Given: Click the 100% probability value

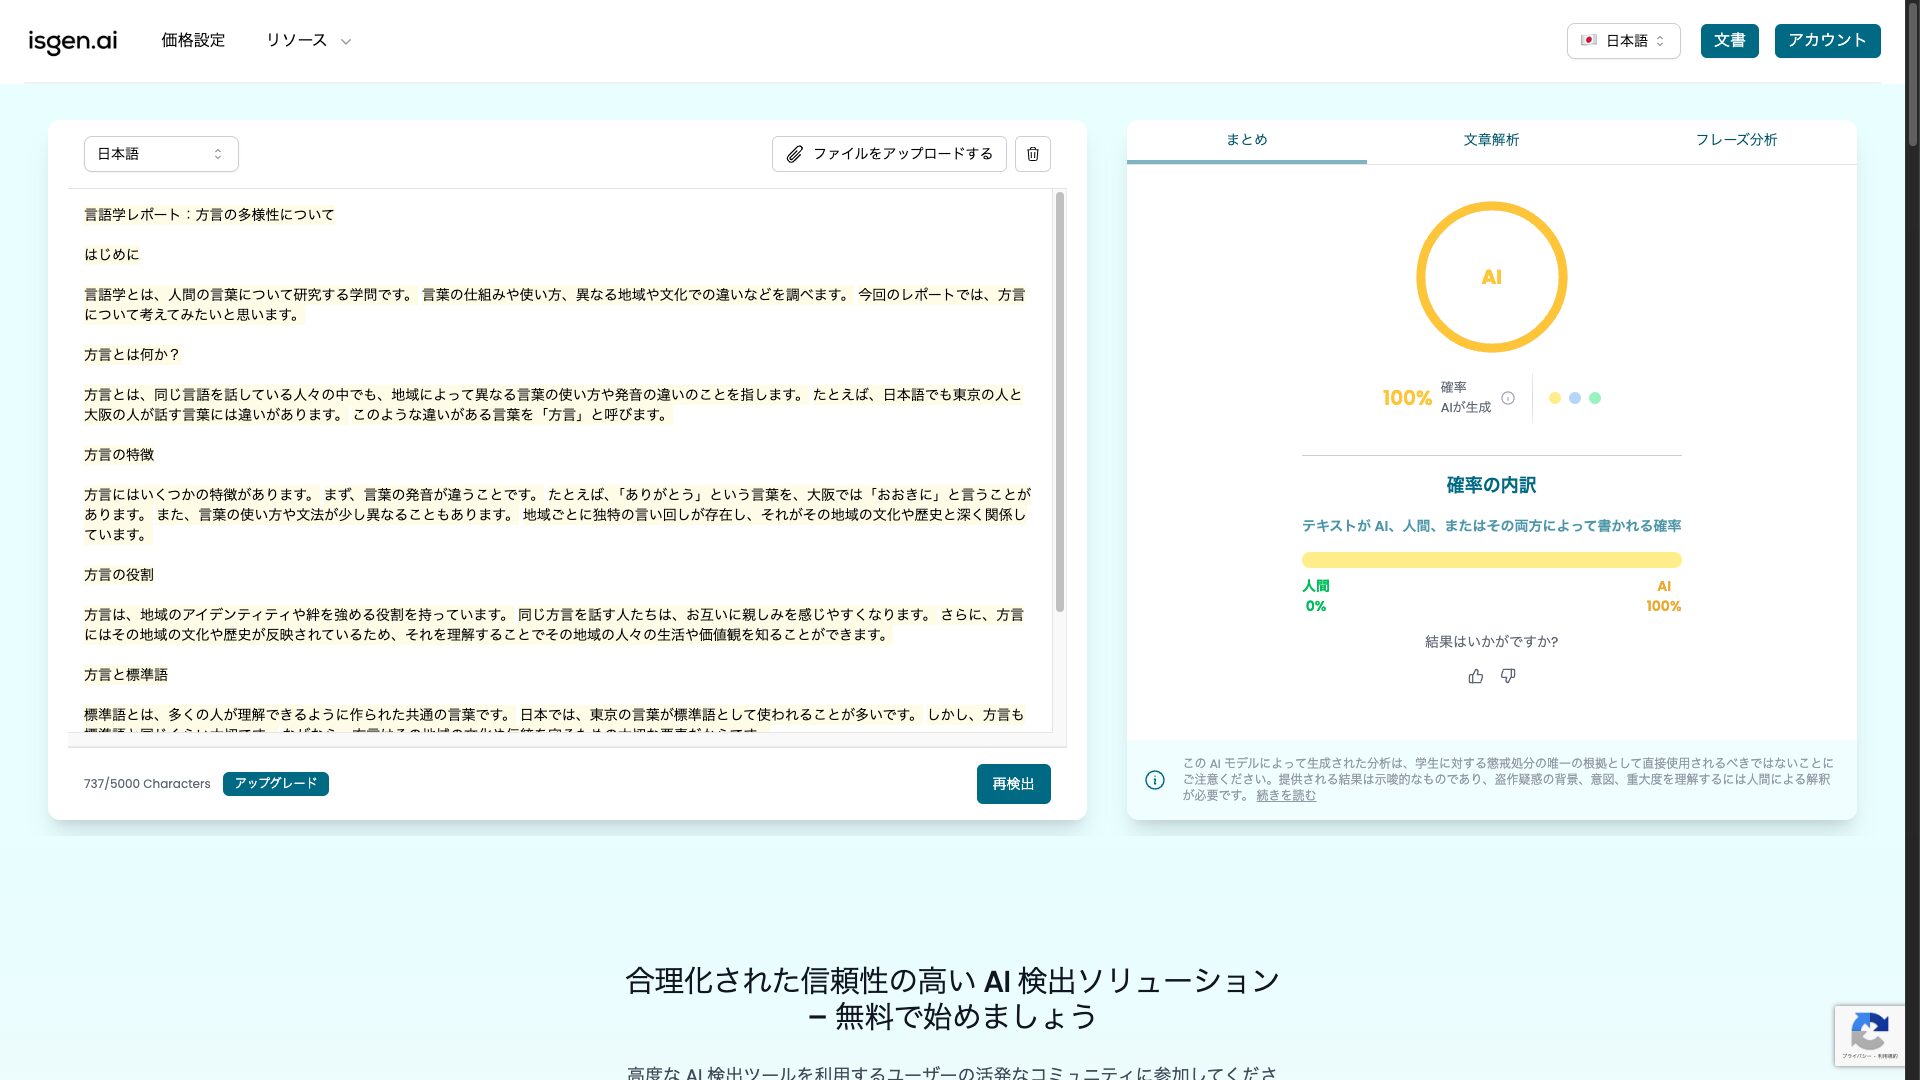Looking at the screenshot, I should [1407, 398].
